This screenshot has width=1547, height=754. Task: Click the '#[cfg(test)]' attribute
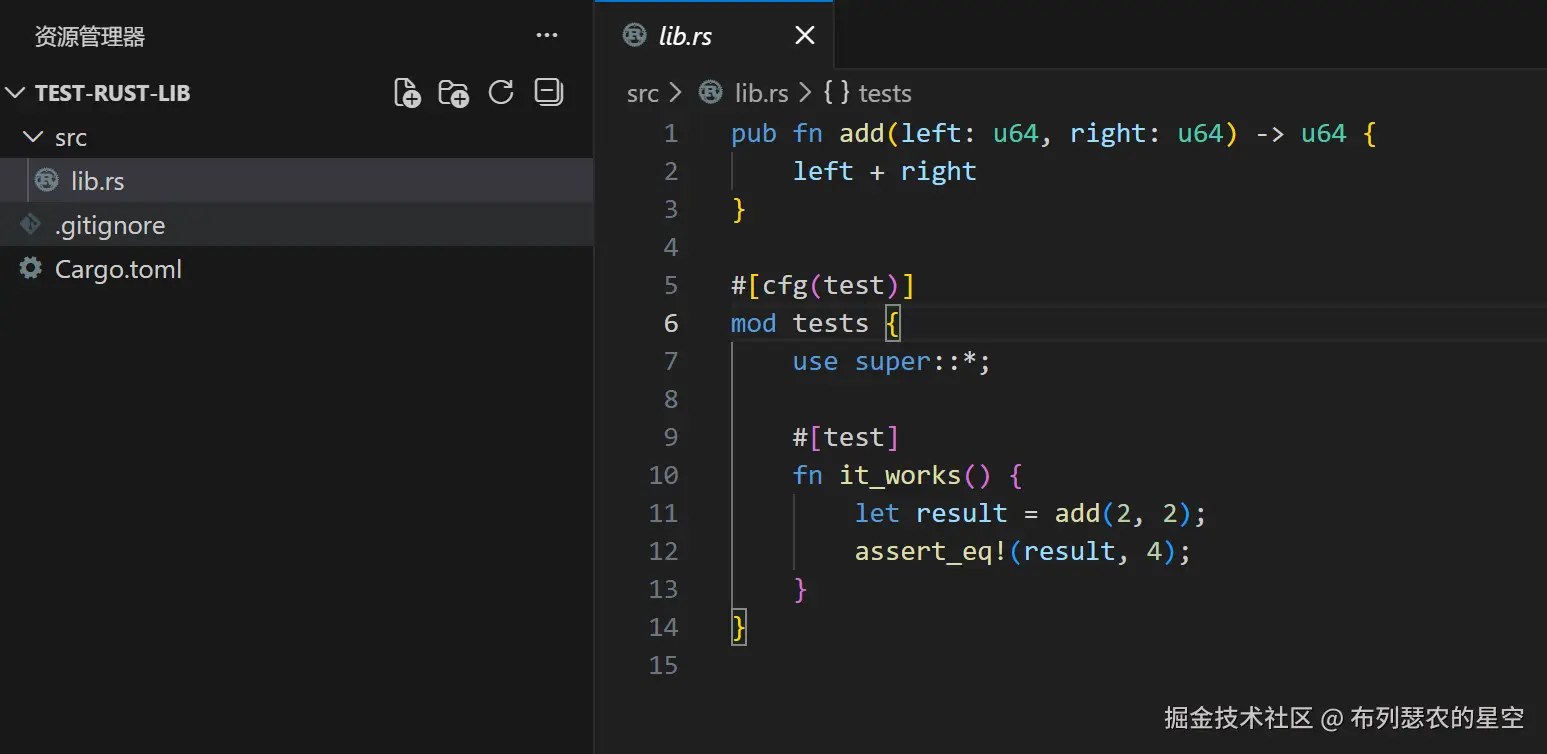[x=823, y=286]
